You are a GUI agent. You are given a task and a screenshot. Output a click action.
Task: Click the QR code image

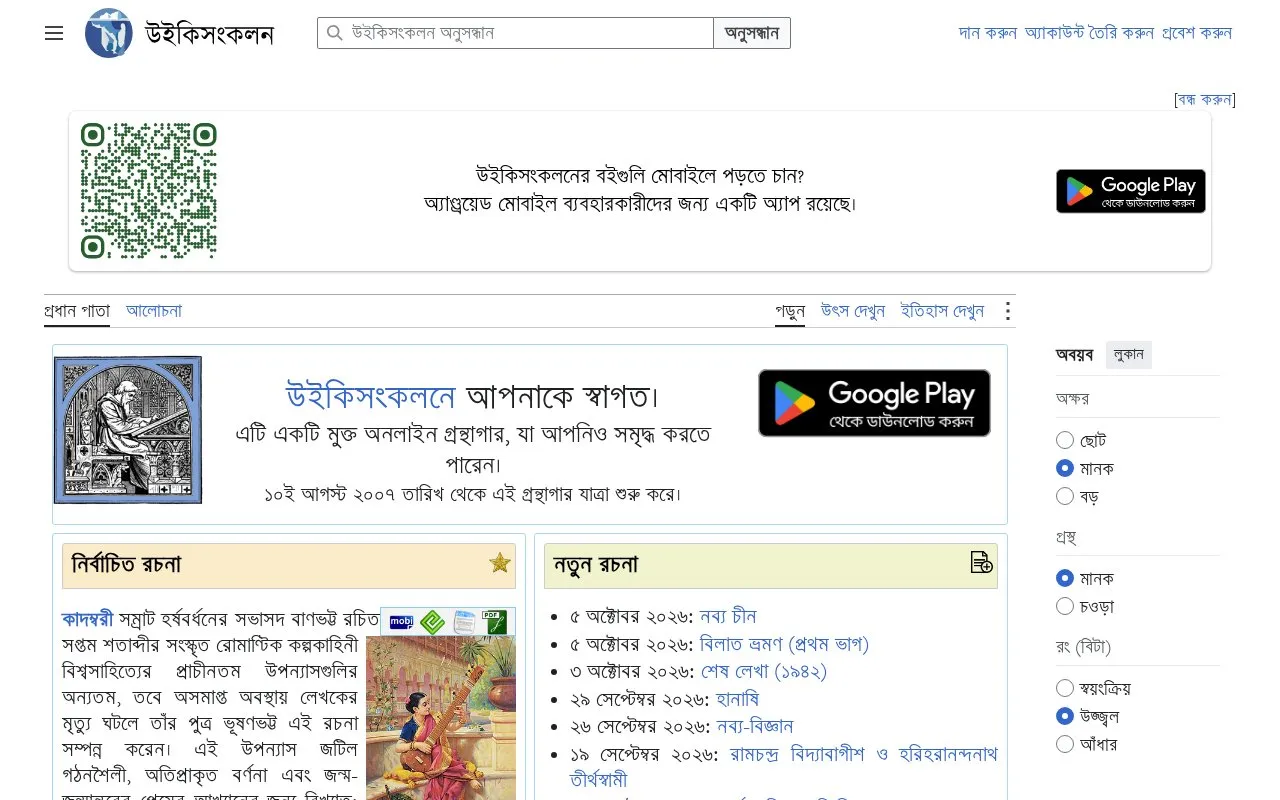149,191
